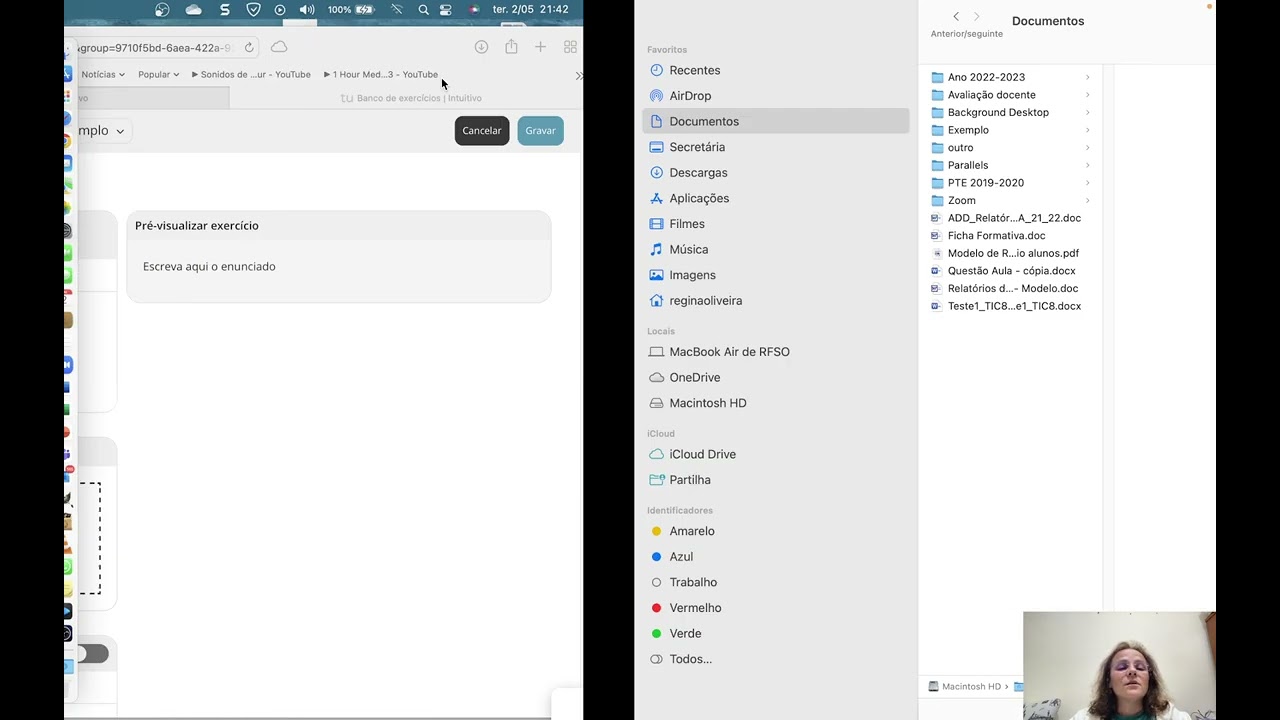Open Secretária in Finder sidebar
1280x720 pixels.
pyautogui.click(x=775, y=147)
